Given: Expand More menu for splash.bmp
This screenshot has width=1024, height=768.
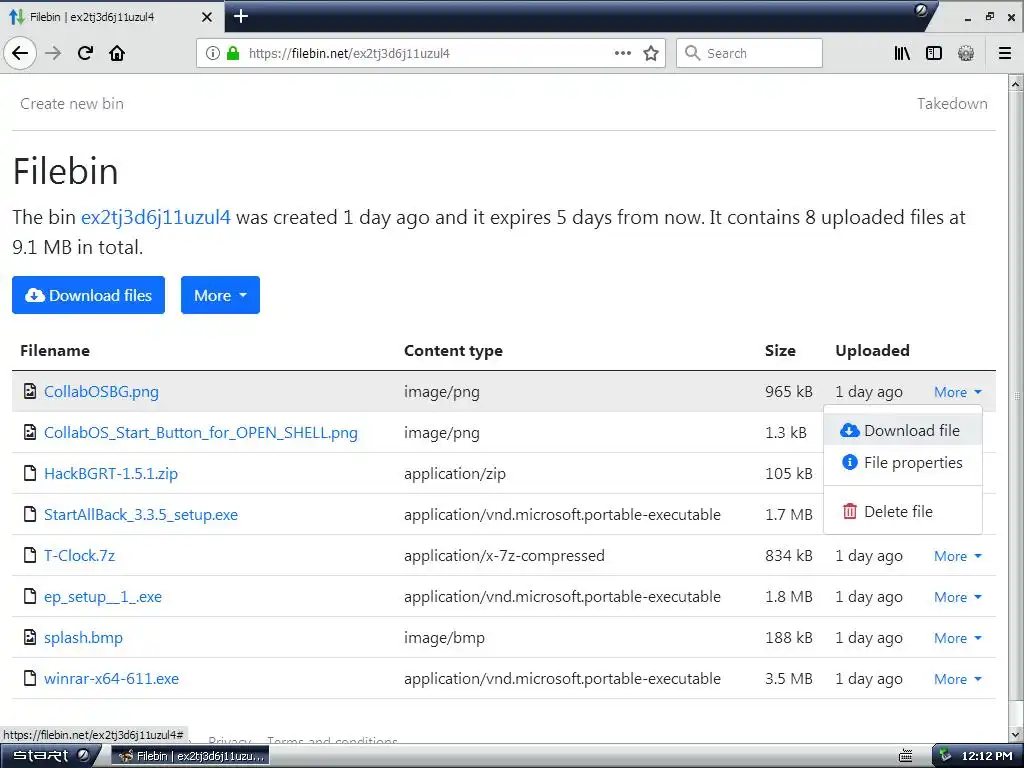Looking at the screenshot, I should 957,638.
